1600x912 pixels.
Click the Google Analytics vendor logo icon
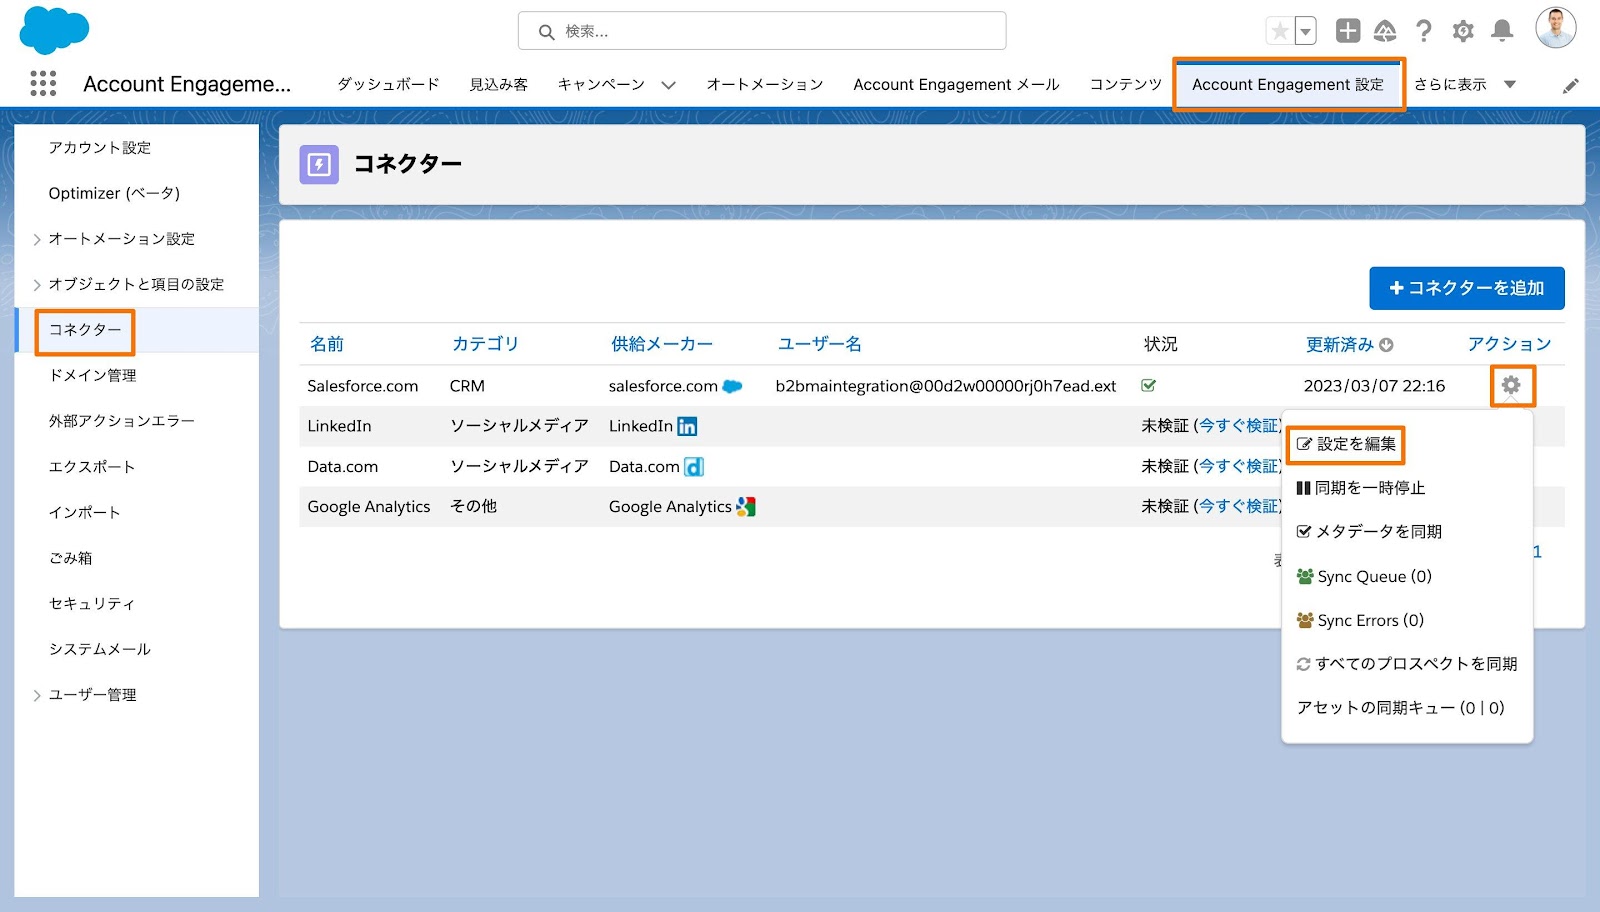point(746,507)
